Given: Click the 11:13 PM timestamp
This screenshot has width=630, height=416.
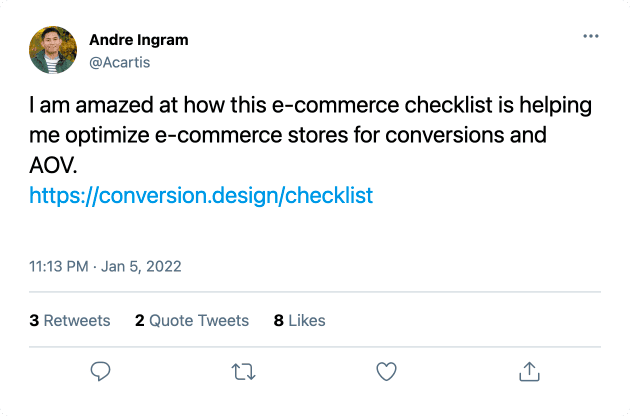Looking at the screenshot, I should pyautogui.click(x=59, y=266).
